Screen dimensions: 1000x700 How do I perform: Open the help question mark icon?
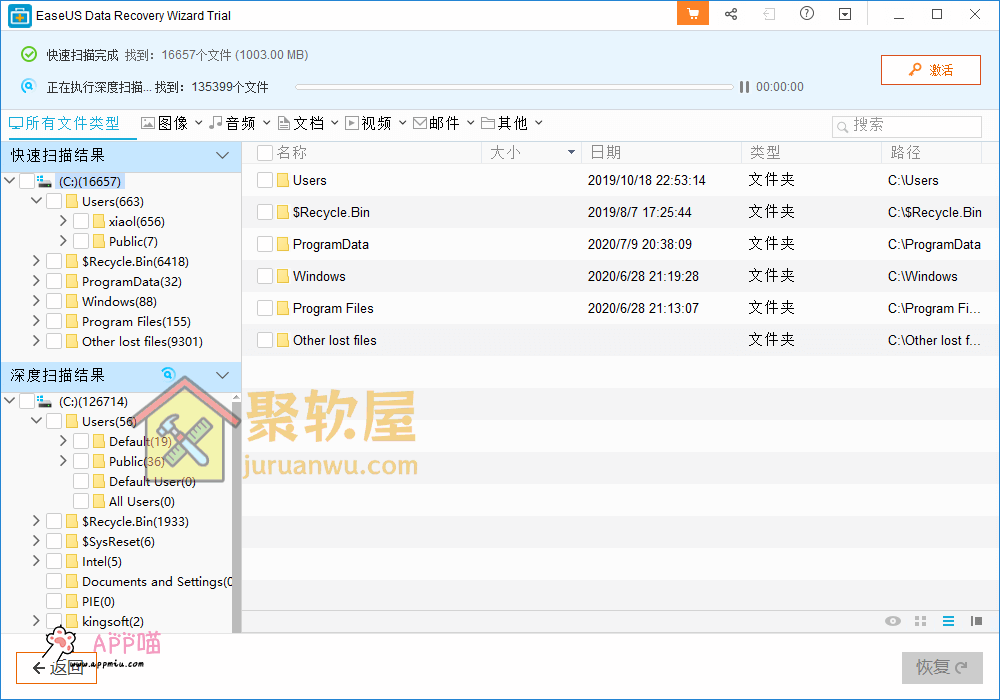coord(805,14)
